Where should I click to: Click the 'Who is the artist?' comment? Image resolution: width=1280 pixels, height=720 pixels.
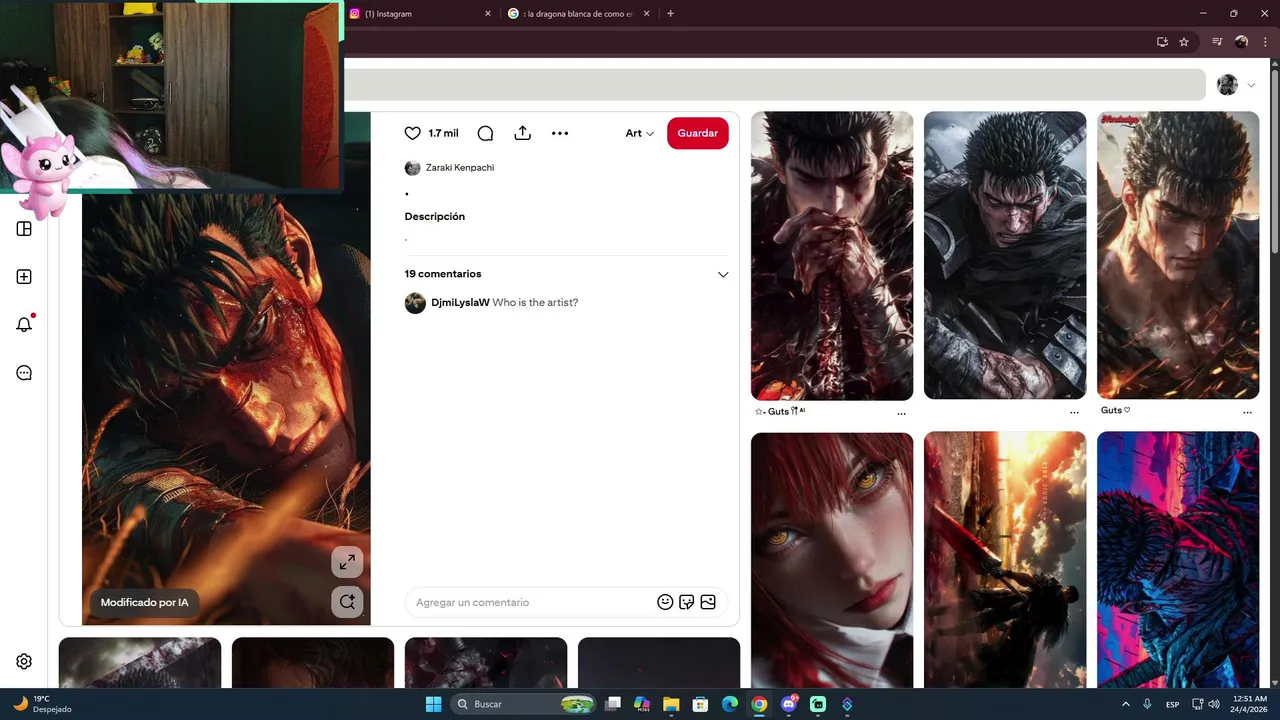coord(535,302)
